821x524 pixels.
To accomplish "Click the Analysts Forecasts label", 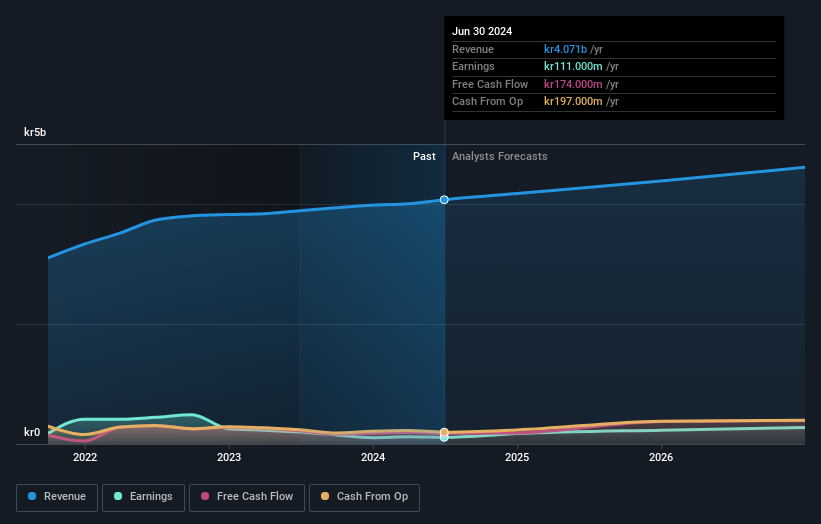I will 500,156.
